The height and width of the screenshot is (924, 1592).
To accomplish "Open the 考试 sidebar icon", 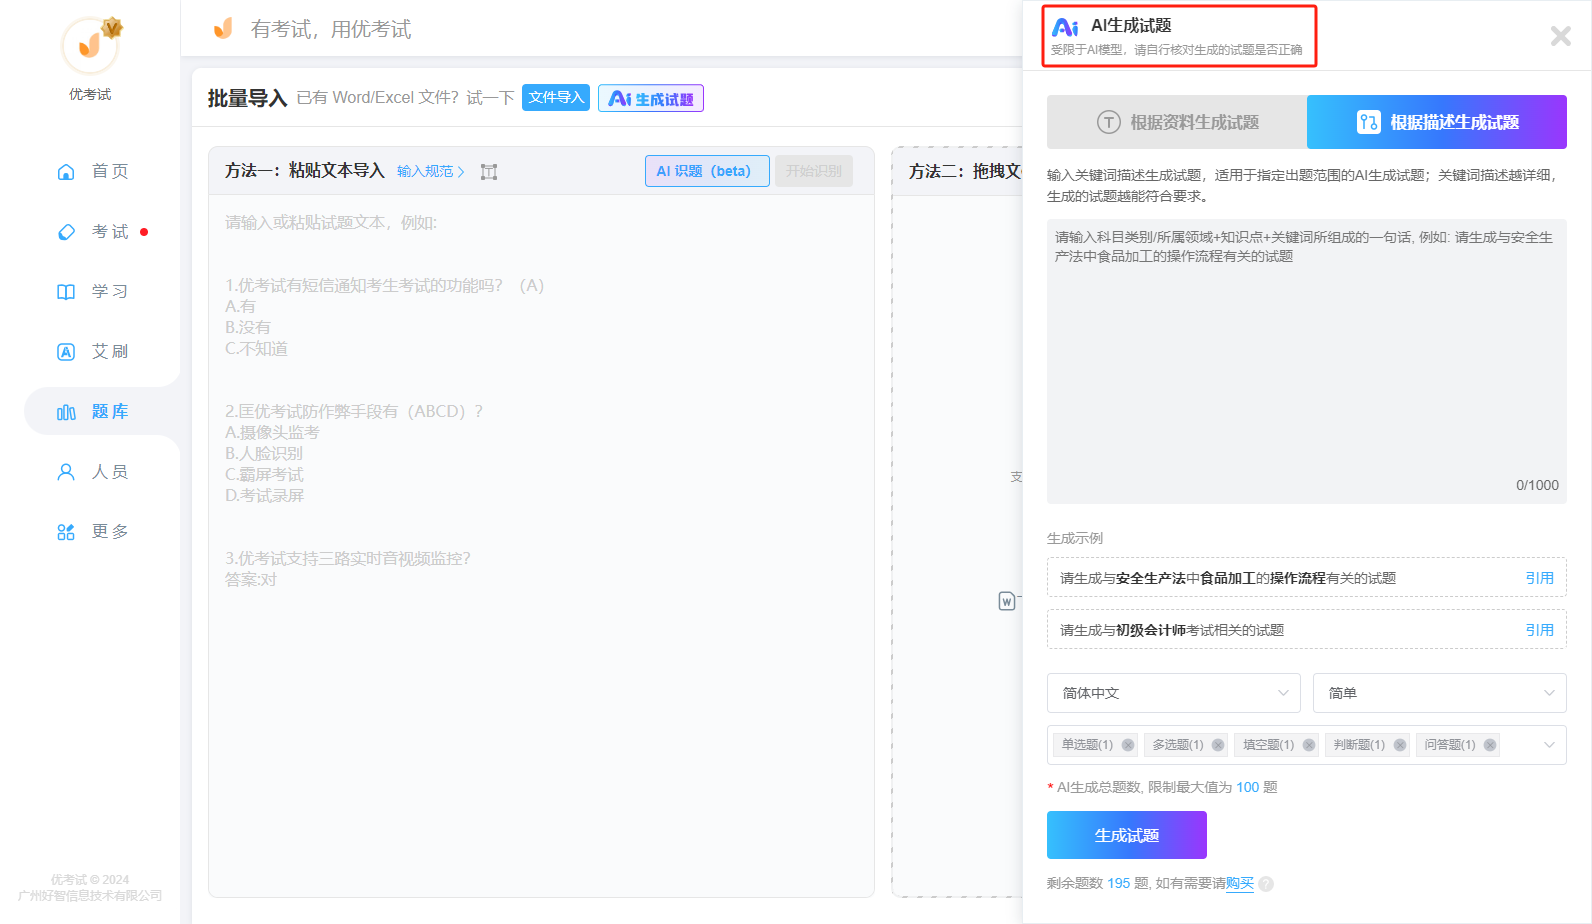I will click(x=66, y=232).
